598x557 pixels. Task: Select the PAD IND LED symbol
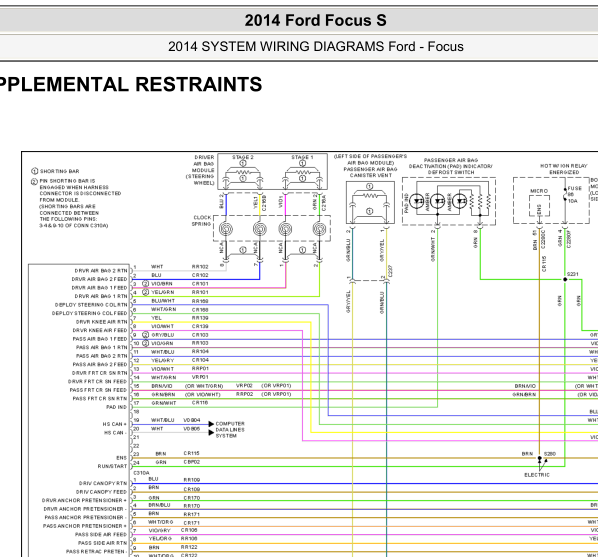pyautogui.click(x=417, y=201)
